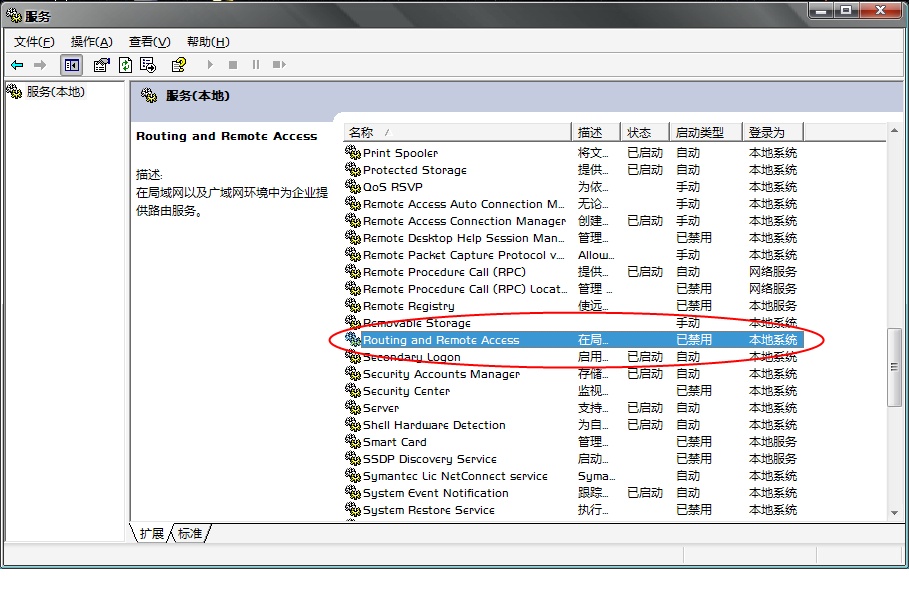Viewport: 909px width, 600px height.
Task: Click the Export List toolbar icon
Action: 148,65
